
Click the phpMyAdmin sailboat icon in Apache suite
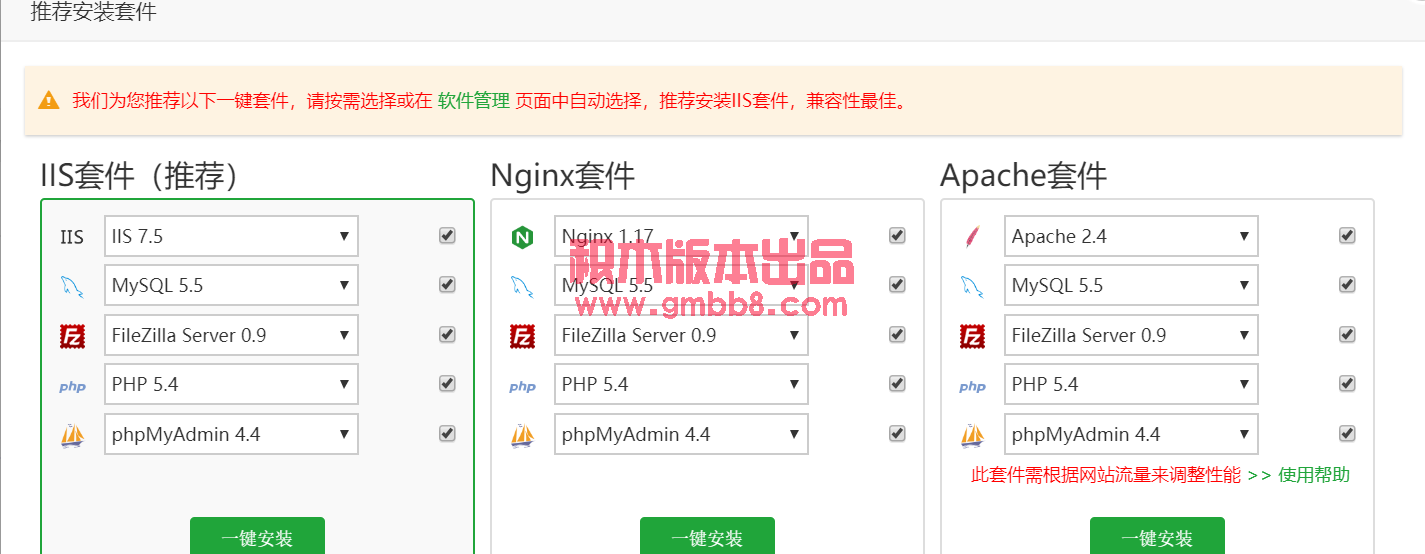point(972,435)
